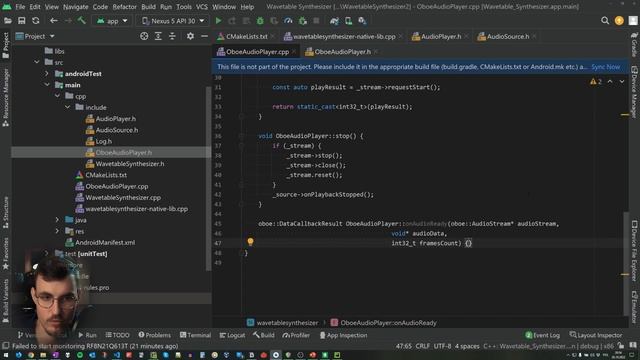Image resolution: width=640 pixels, height=360 pixels.
Task: Click the Debug app bug icon
Action: click(x=260, y=20)
